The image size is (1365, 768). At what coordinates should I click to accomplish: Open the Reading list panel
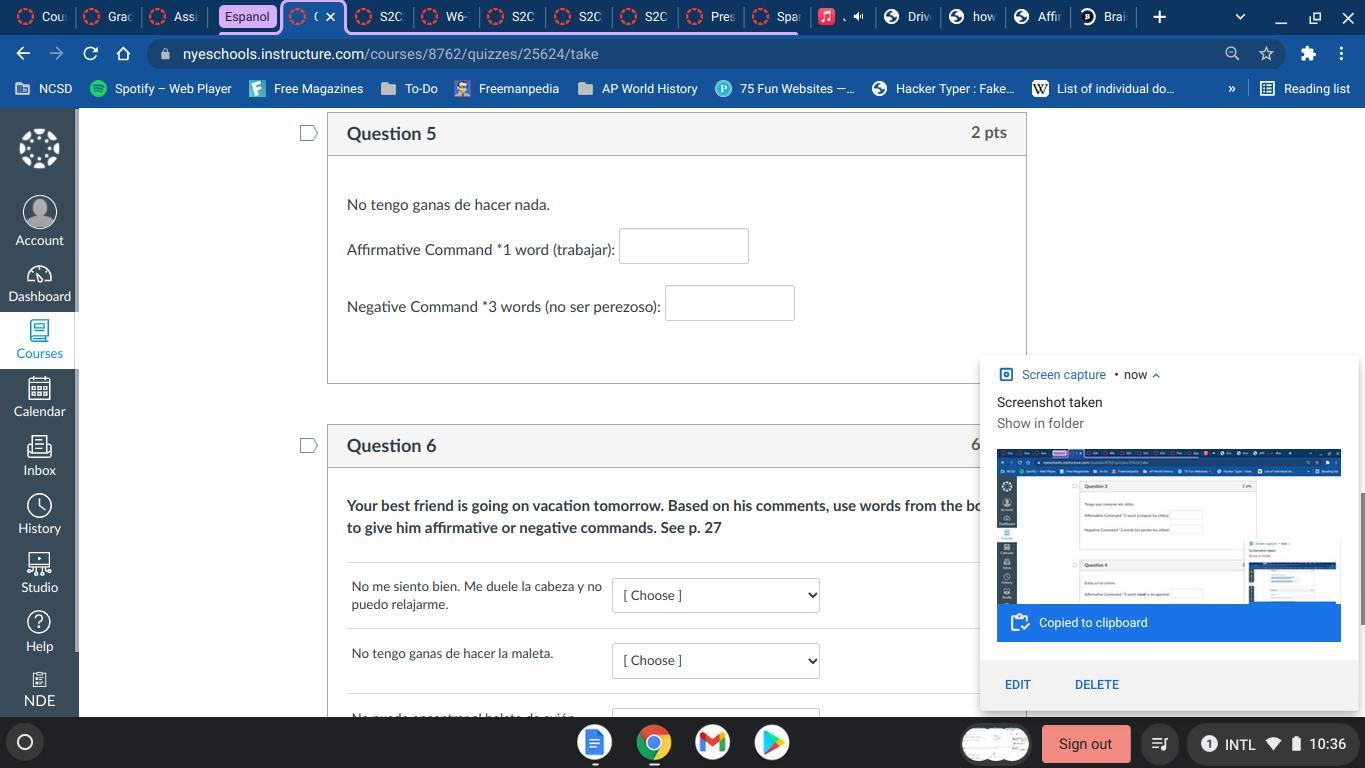[1305, 89]
